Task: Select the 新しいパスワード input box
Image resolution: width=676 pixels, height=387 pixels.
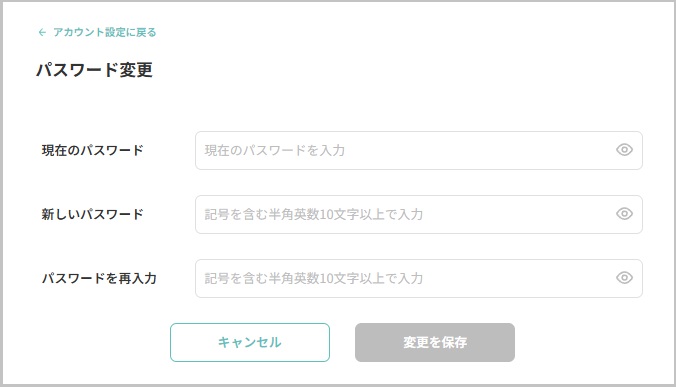Action: [x=419, y=214]
